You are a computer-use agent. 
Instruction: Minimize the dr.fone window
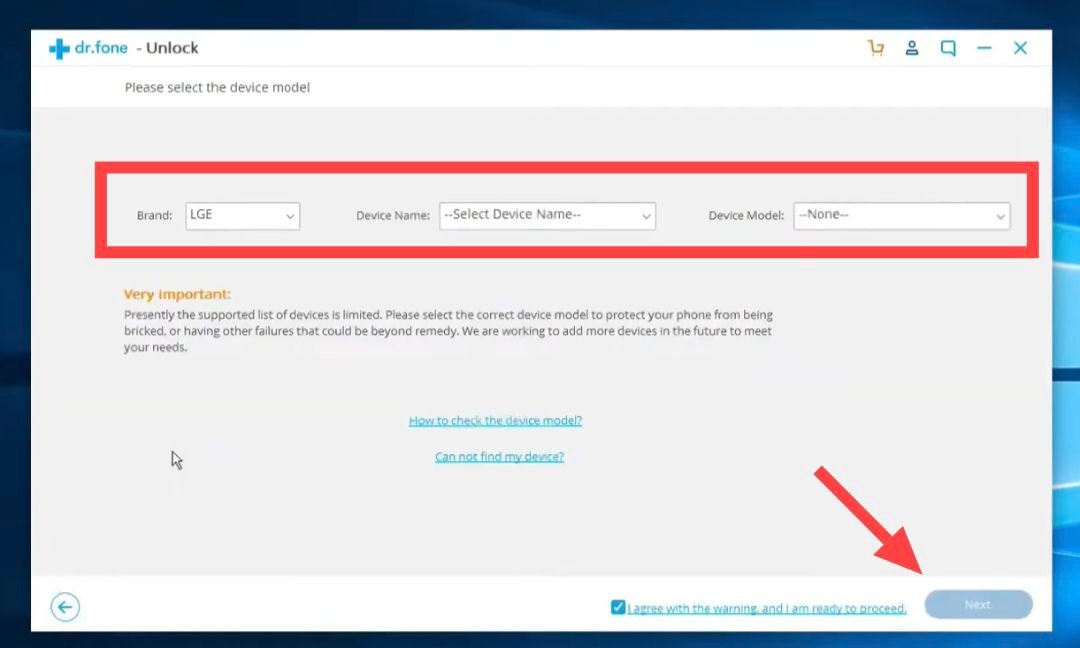coord(984,48)
